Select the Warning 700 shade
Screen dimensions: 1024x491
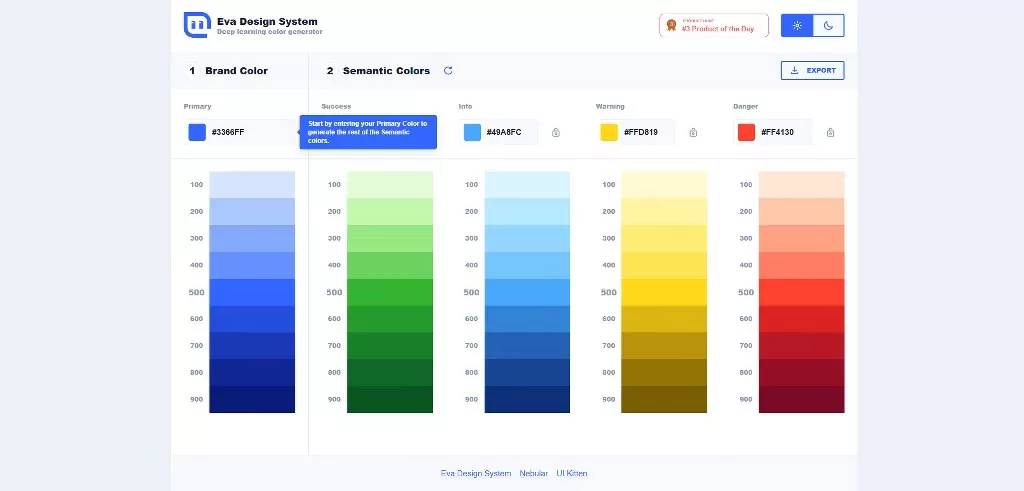tap(664, 346)
